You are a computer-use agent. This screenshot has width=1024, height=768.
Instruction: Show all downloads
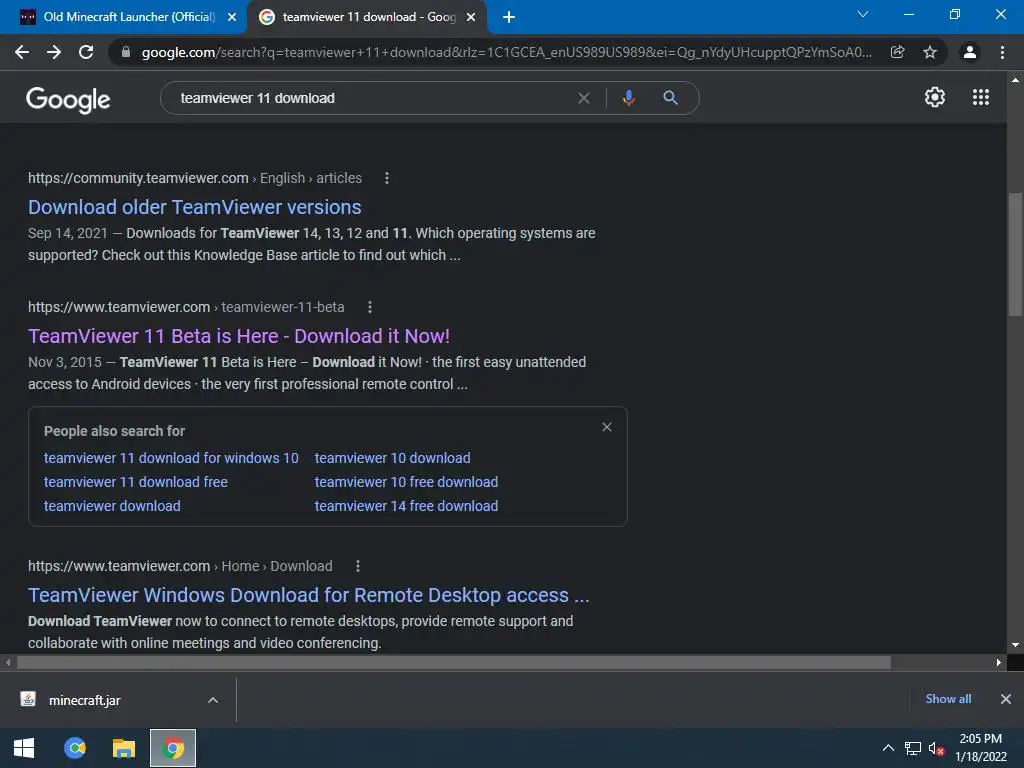(948, 699)
